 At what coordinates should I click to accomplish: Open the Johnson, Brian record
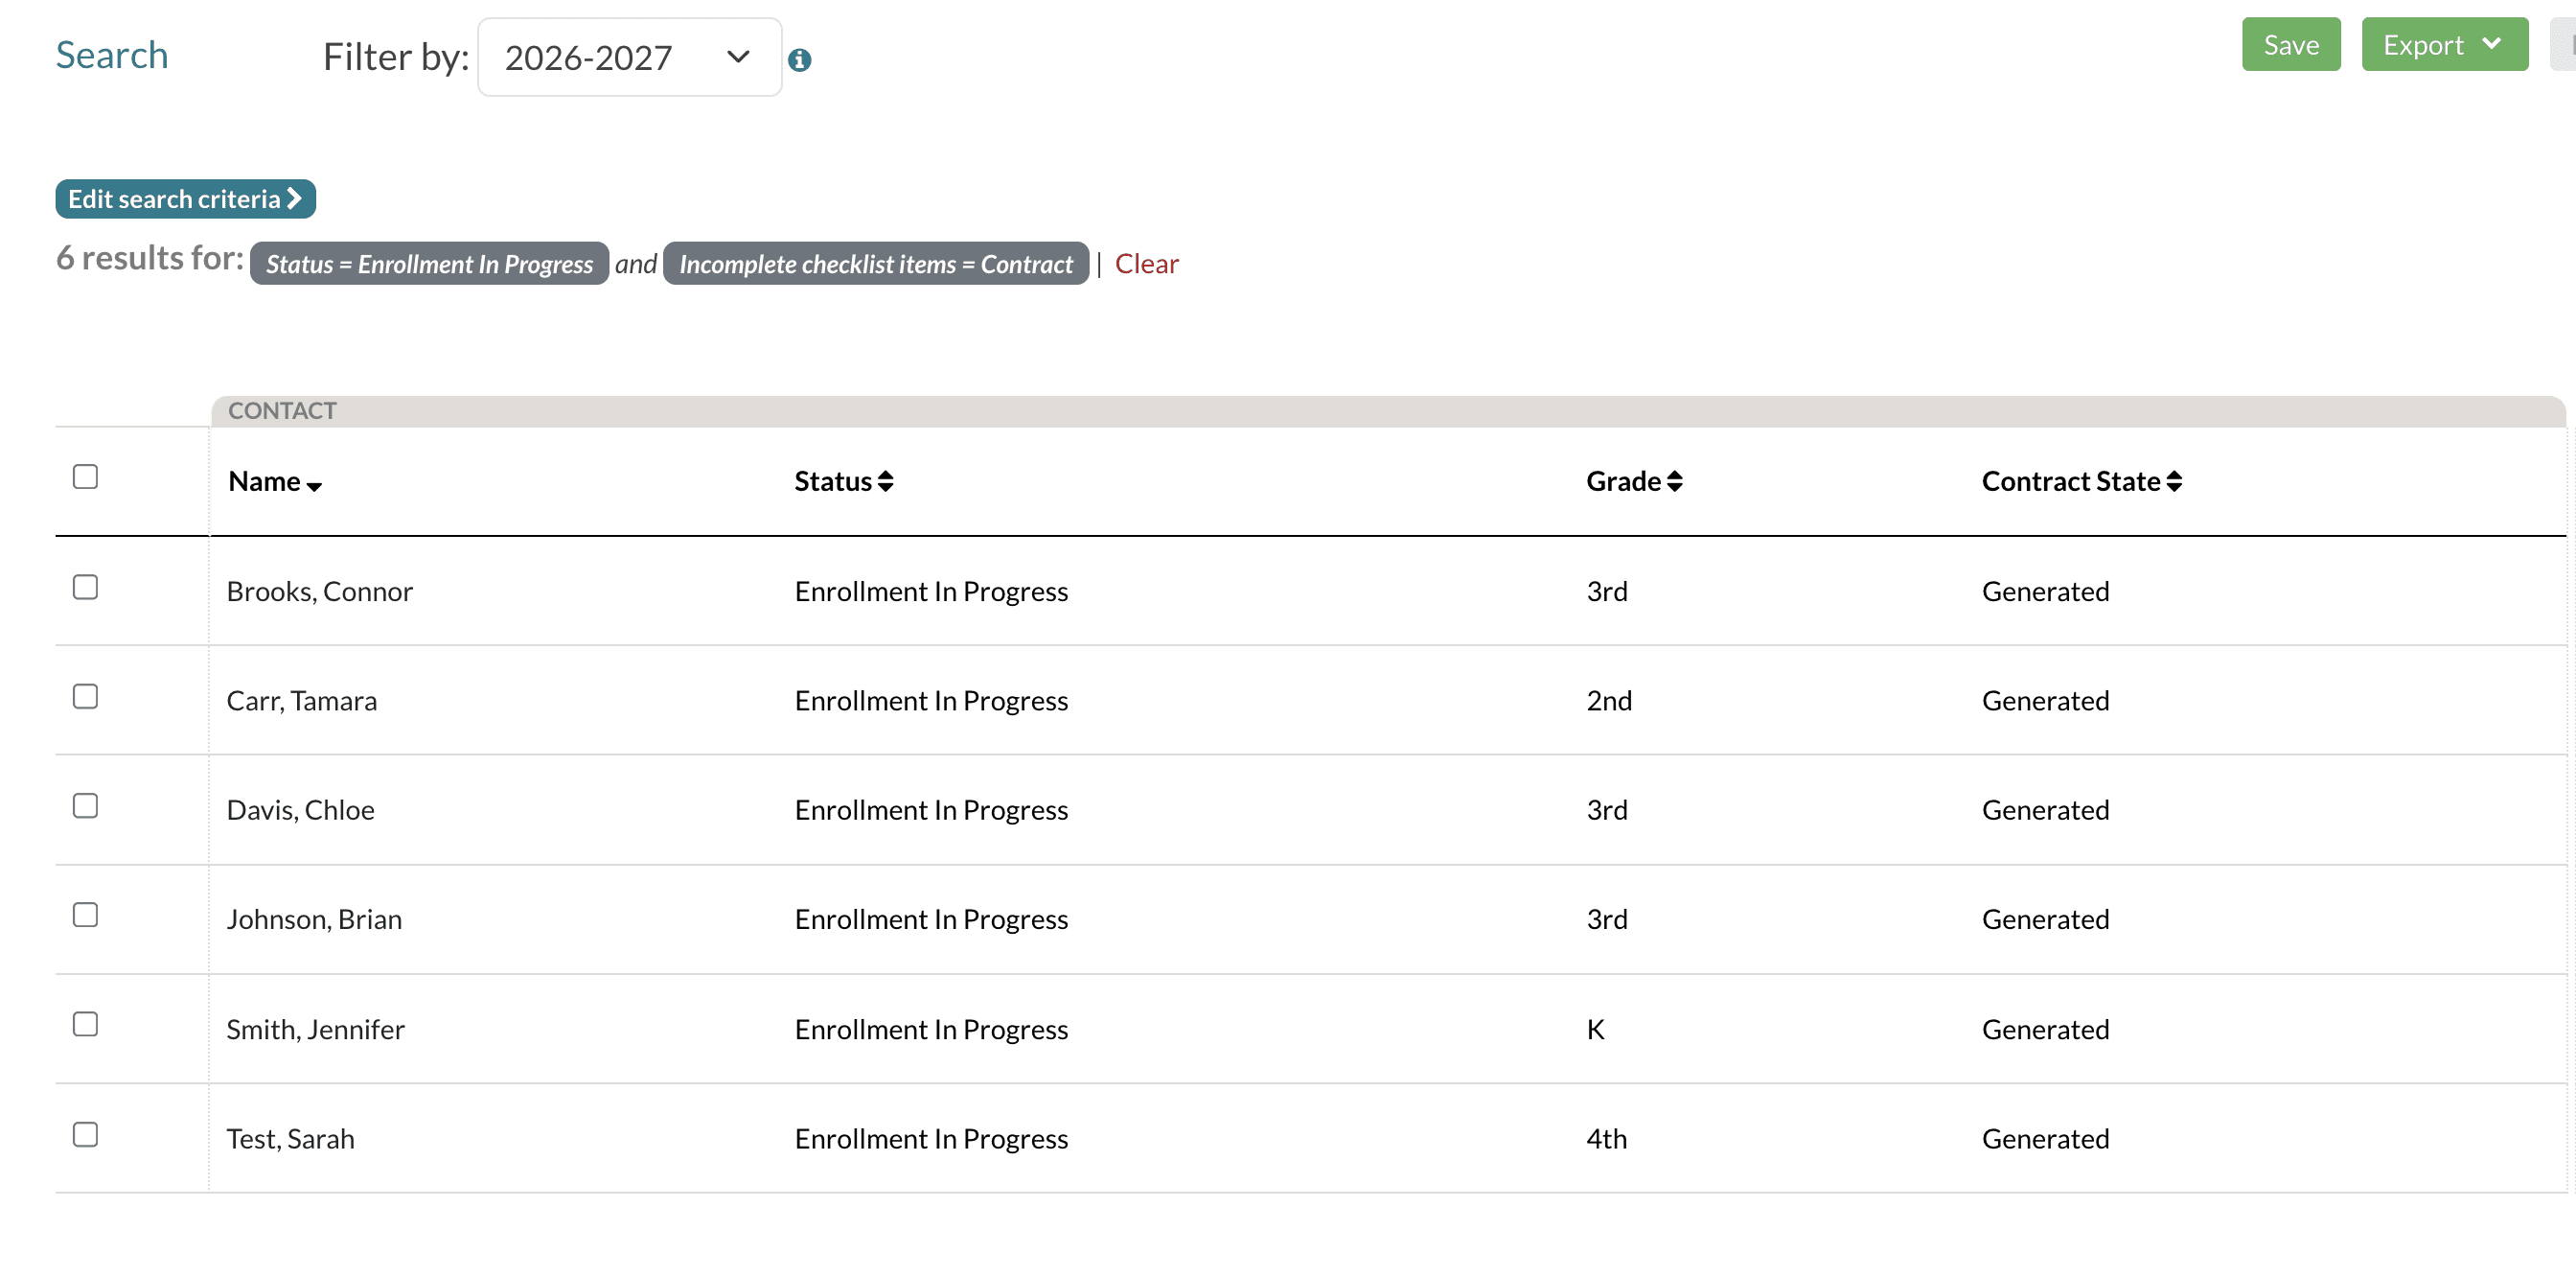point(314,920)
